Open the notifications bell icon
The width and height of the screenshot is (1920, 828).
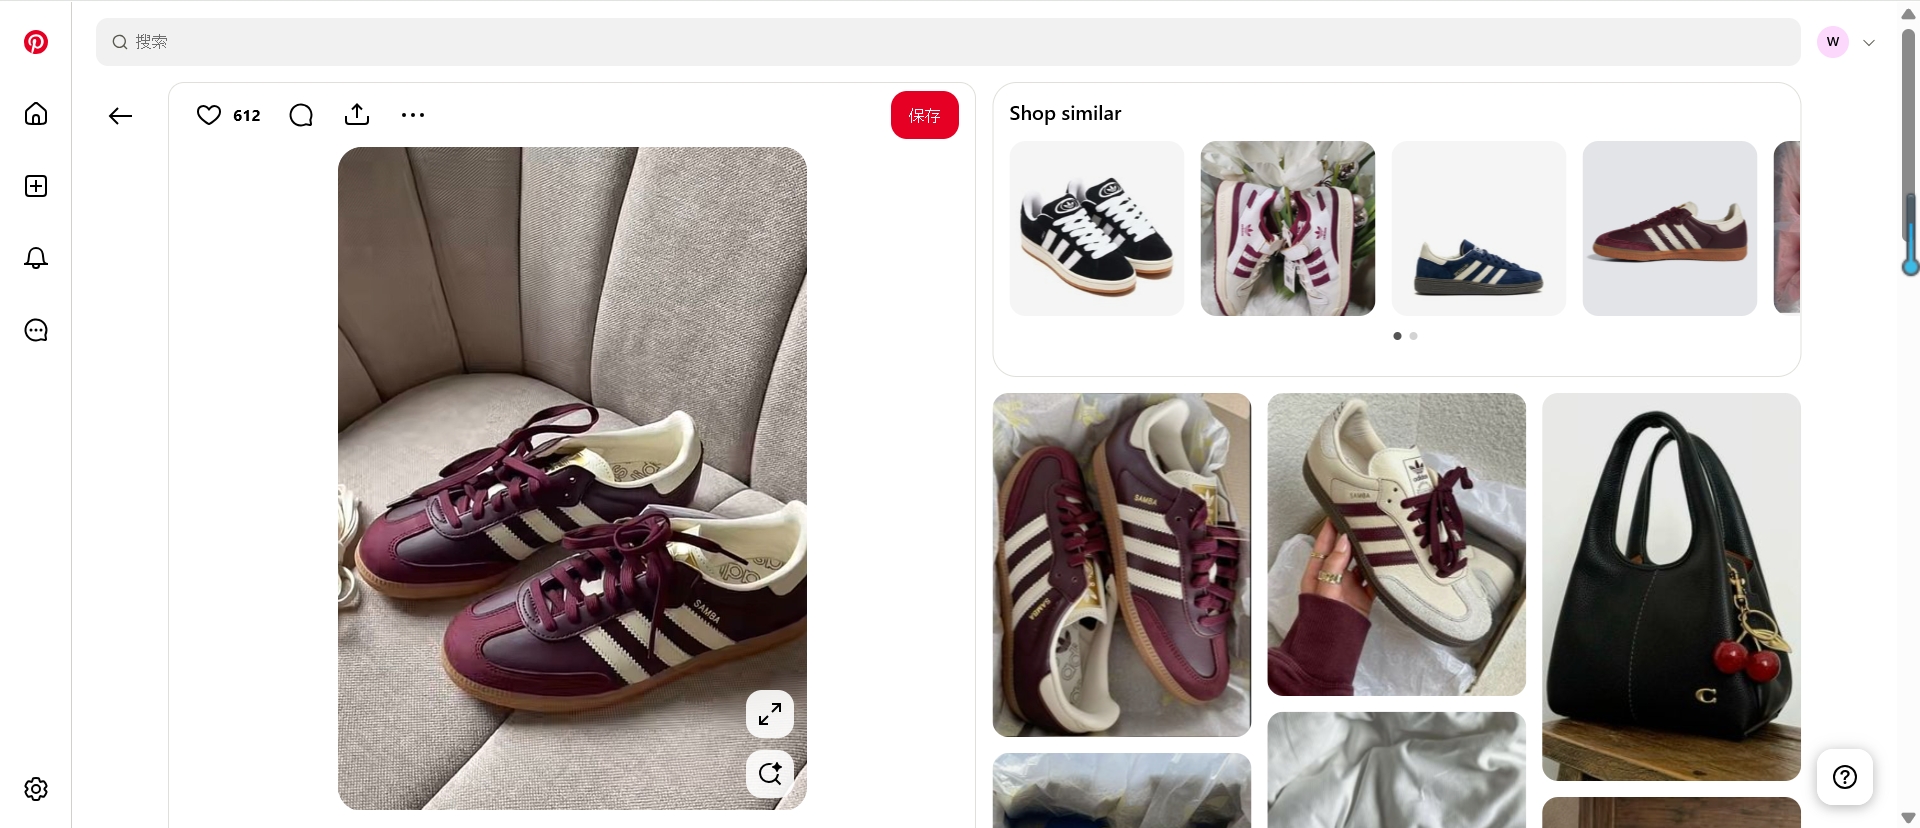coord(36,258)
